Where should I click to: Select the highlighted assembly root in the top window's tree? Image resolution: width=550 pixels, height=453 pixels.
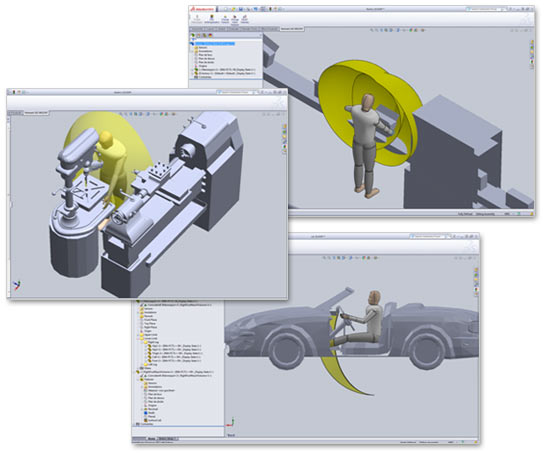215,44
